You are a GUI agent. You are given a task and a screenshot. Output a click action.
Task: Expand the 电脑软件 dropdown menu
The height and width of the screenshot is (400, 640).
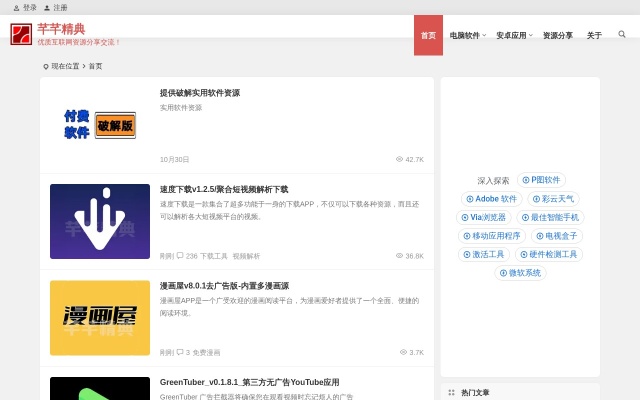(x=467, y=35)
